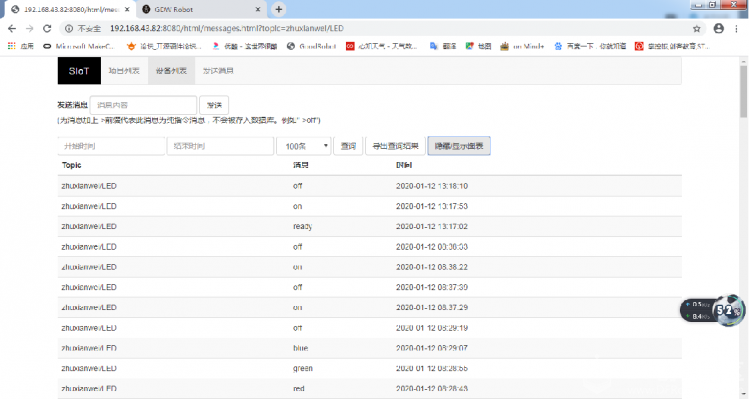Image resolution: width=749 pixels, height=399 pixels.
Task: Go back with the browser back arrow
Action: pos(12,29)
